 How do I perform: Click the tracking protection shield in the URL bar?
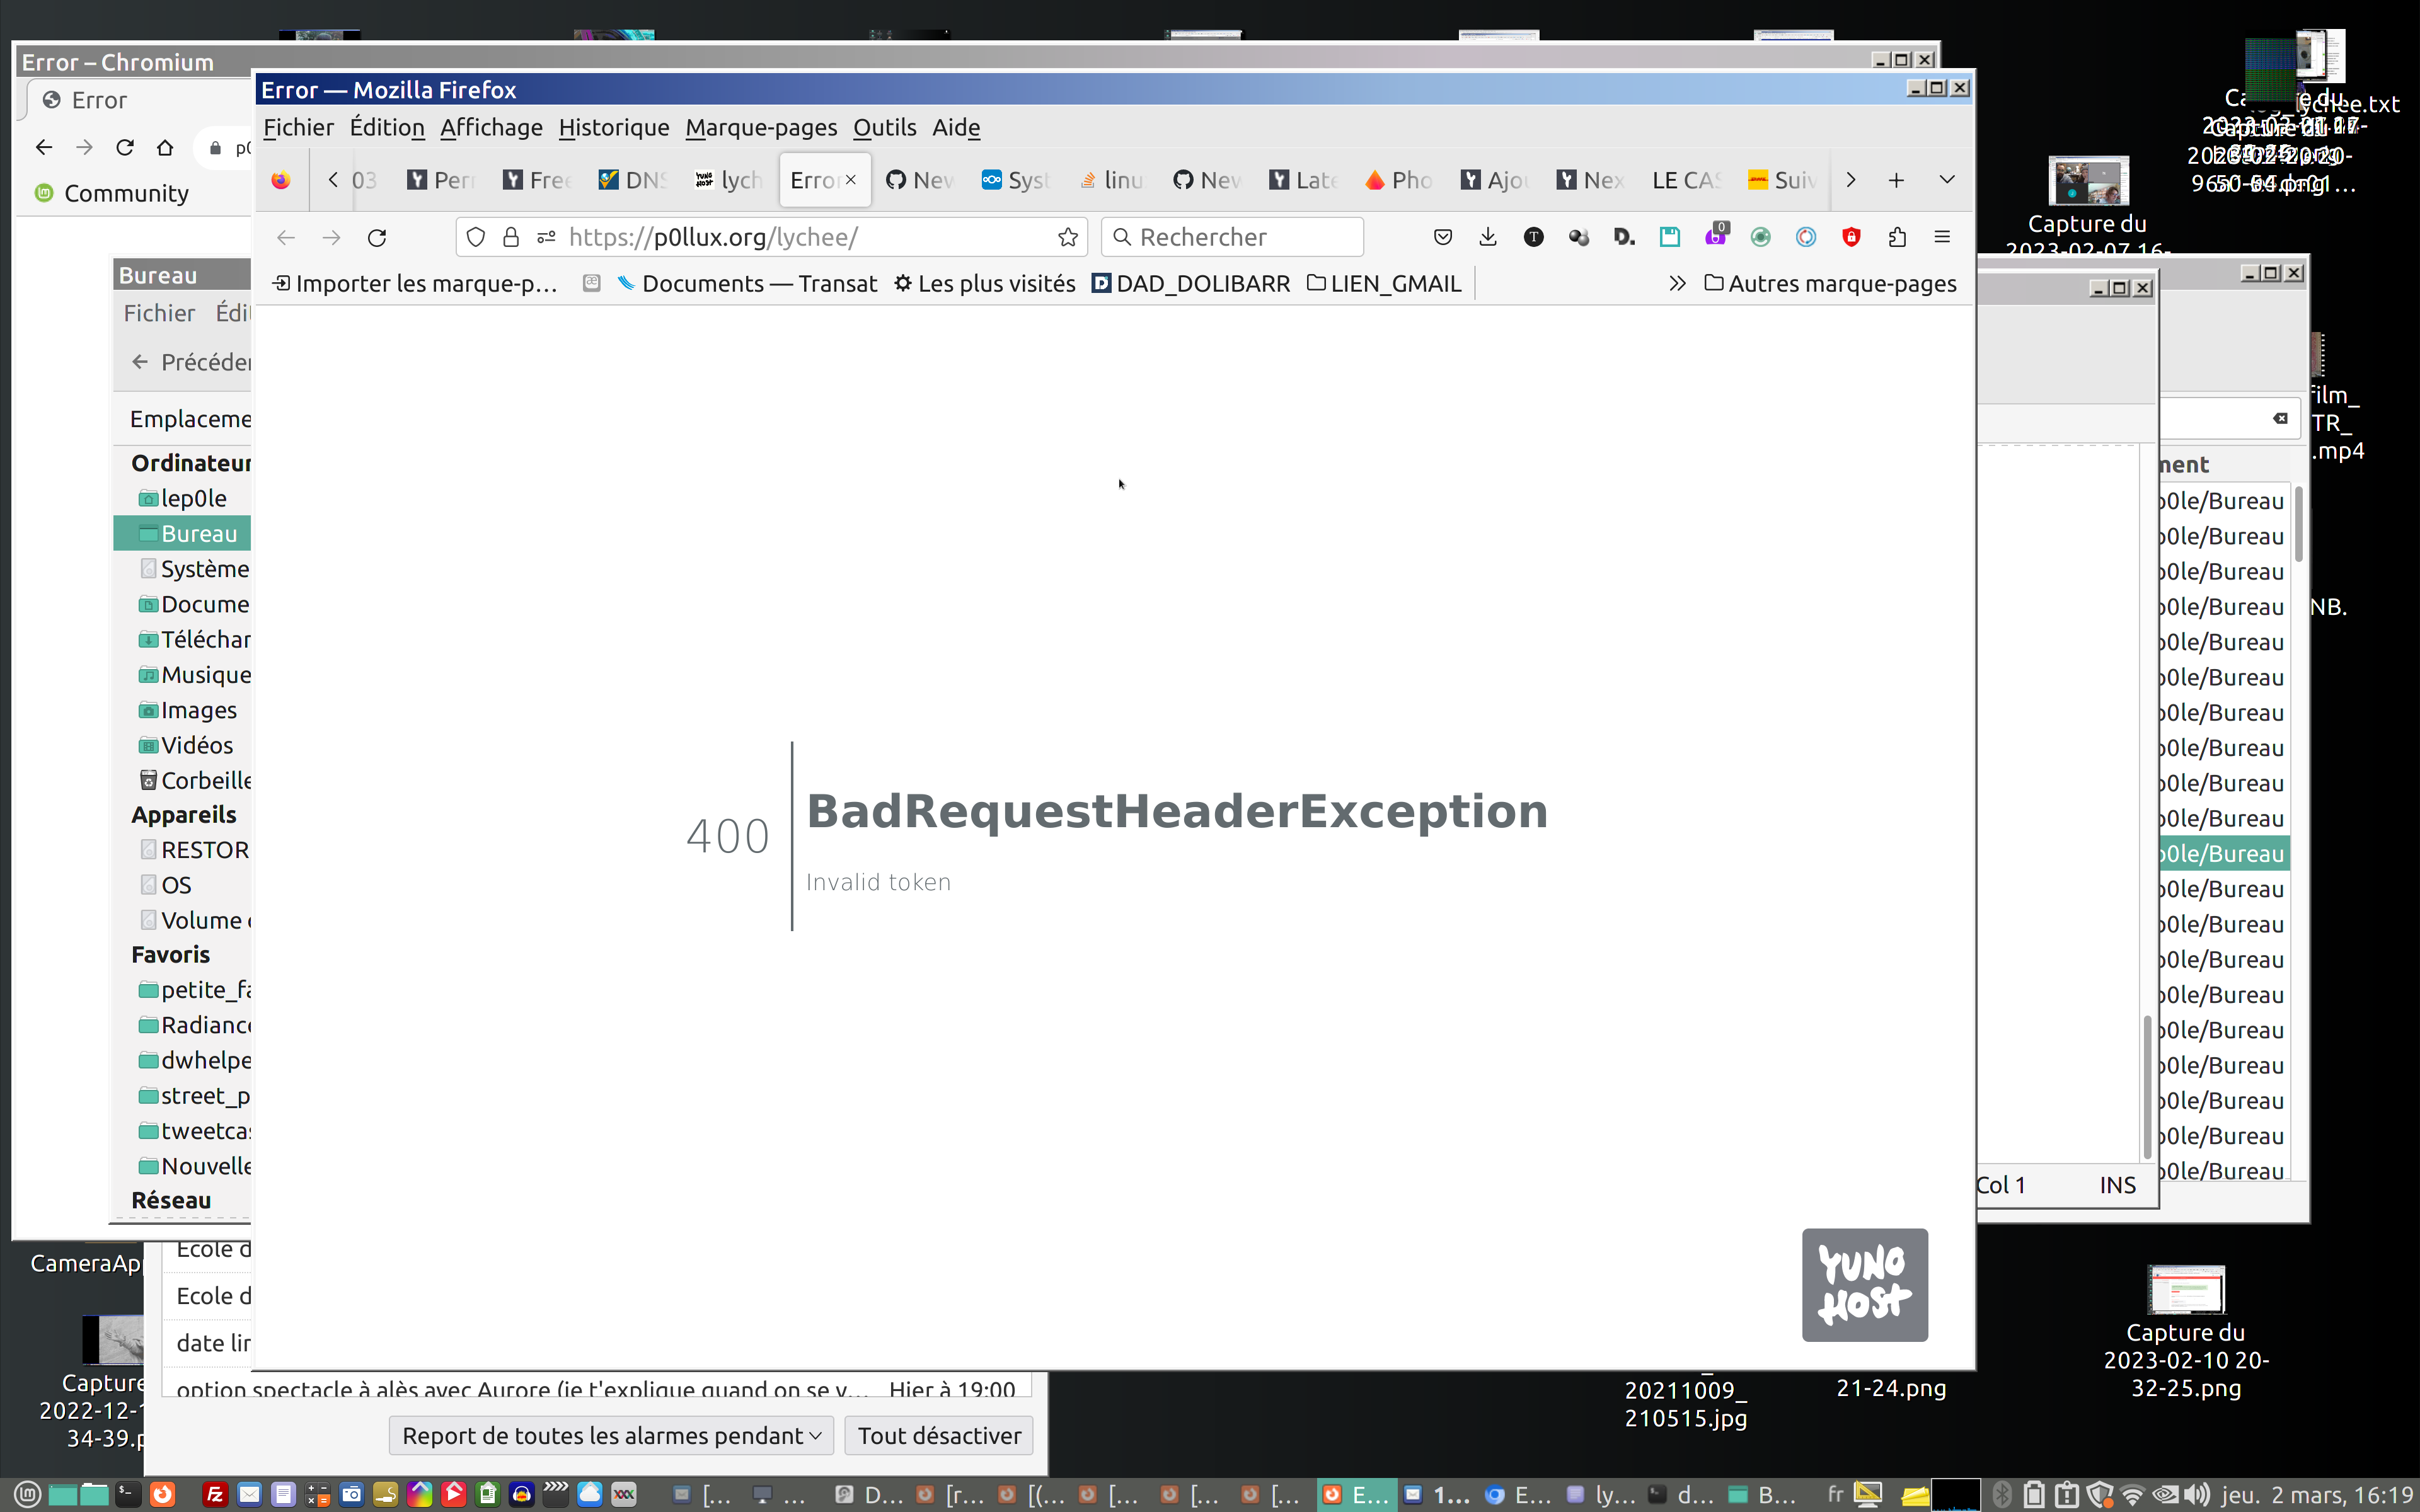476,237
